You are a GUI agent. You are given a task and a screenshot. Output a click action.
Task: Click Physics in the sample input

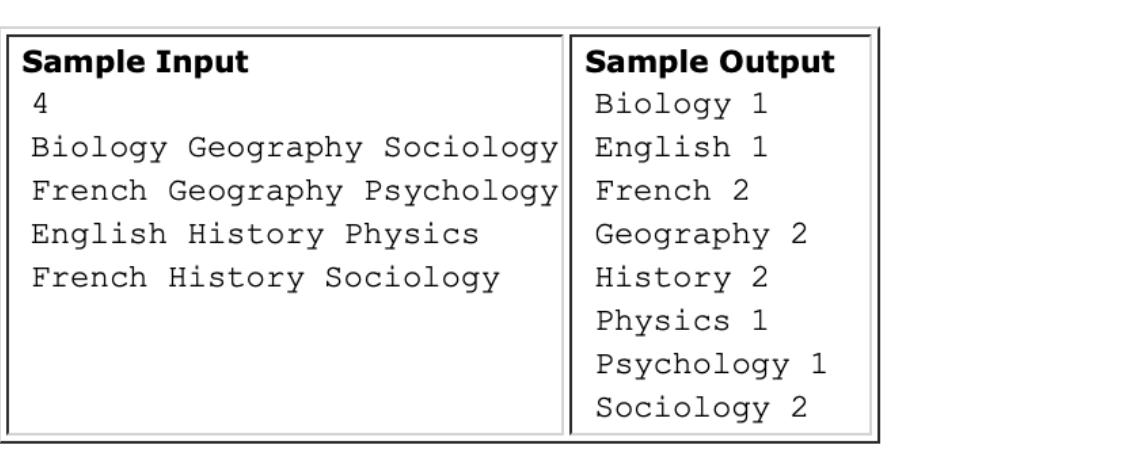coord(412,235)
